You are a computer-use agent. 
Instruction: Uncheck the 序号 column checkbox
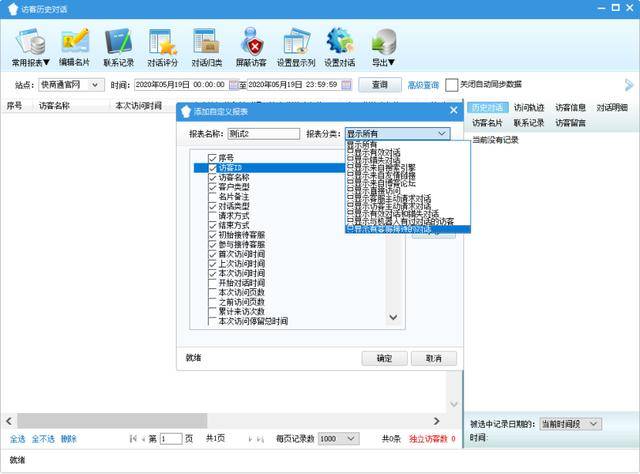point(212,158)
